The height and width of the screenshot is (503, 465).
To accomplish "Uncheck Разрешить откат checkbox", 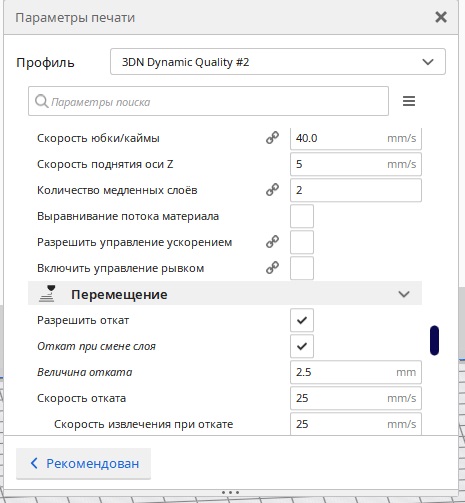I will click(302, 320).
